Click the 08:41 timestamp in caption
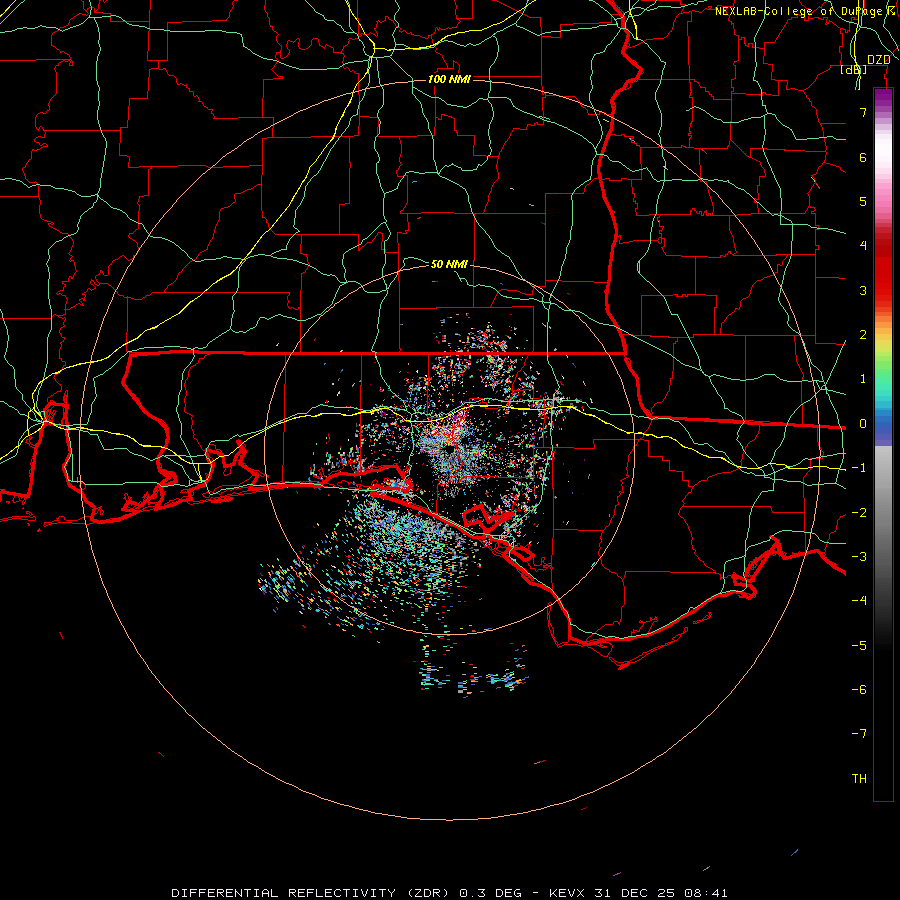Viewport: 900px width, 900px height. (x=706, y=893)
